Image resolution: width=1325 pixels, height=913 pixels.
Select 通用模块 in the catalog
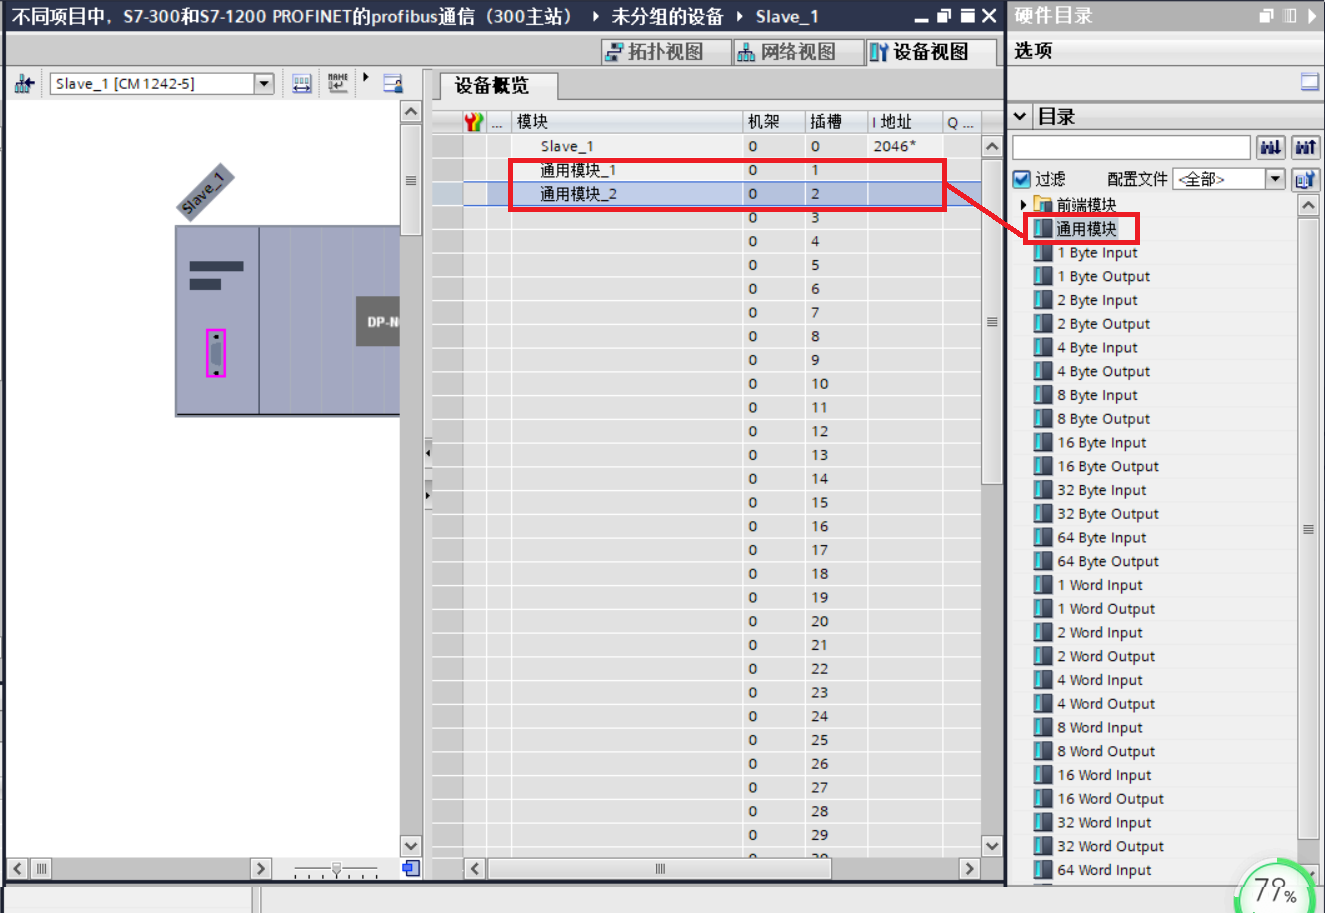point(1086,229)
